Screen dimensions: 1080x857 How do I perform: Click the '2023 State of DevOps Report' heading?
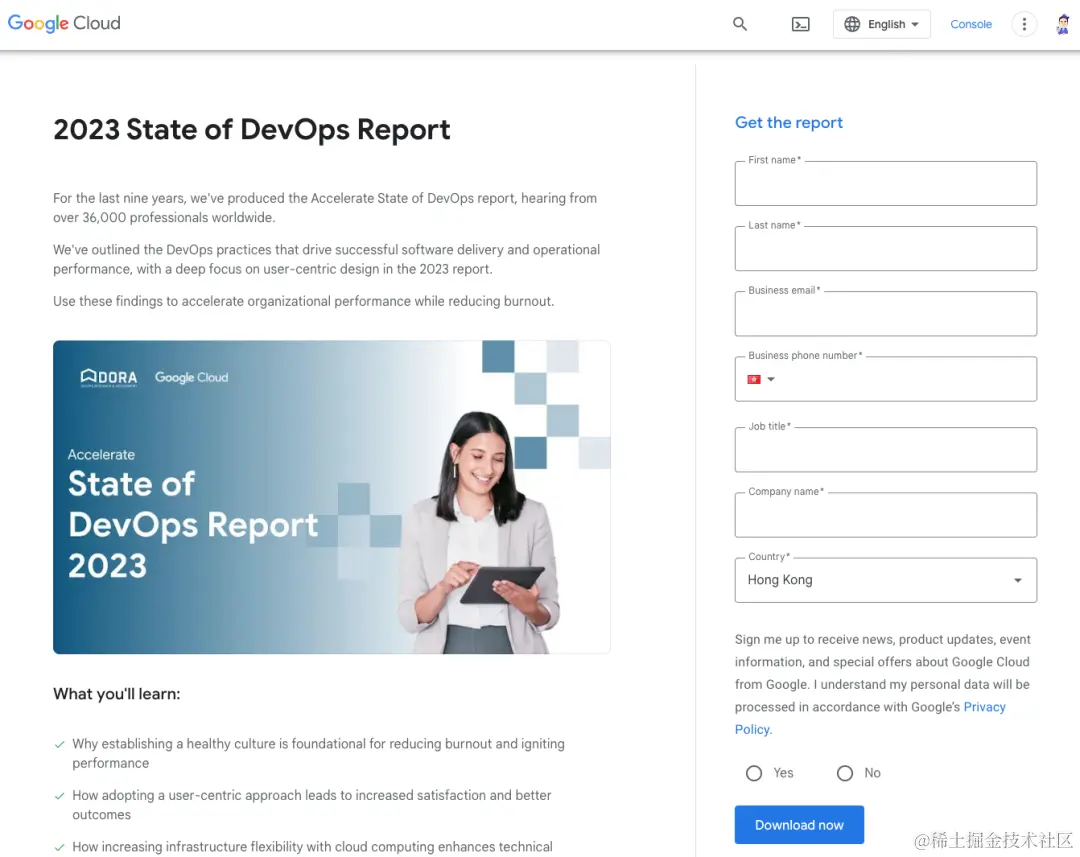(251, 130)
